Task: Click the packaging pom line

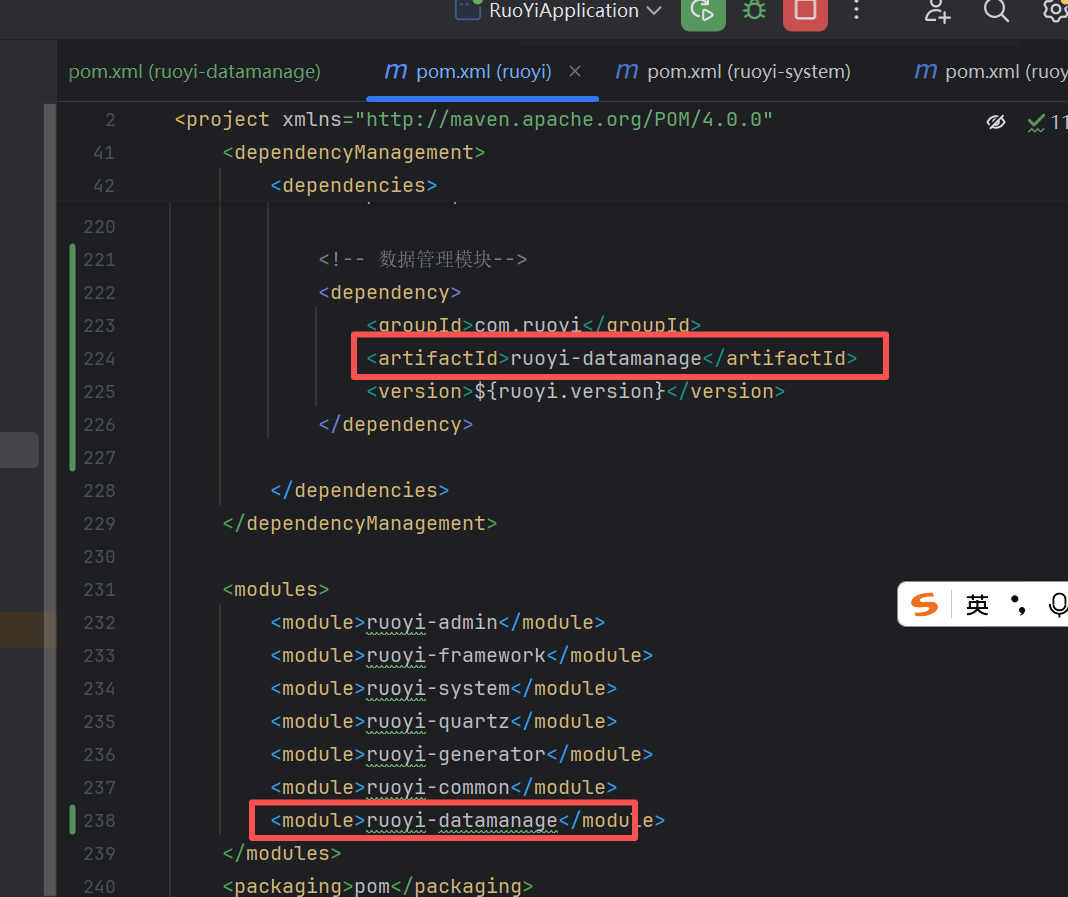Action: click(377, 886)
